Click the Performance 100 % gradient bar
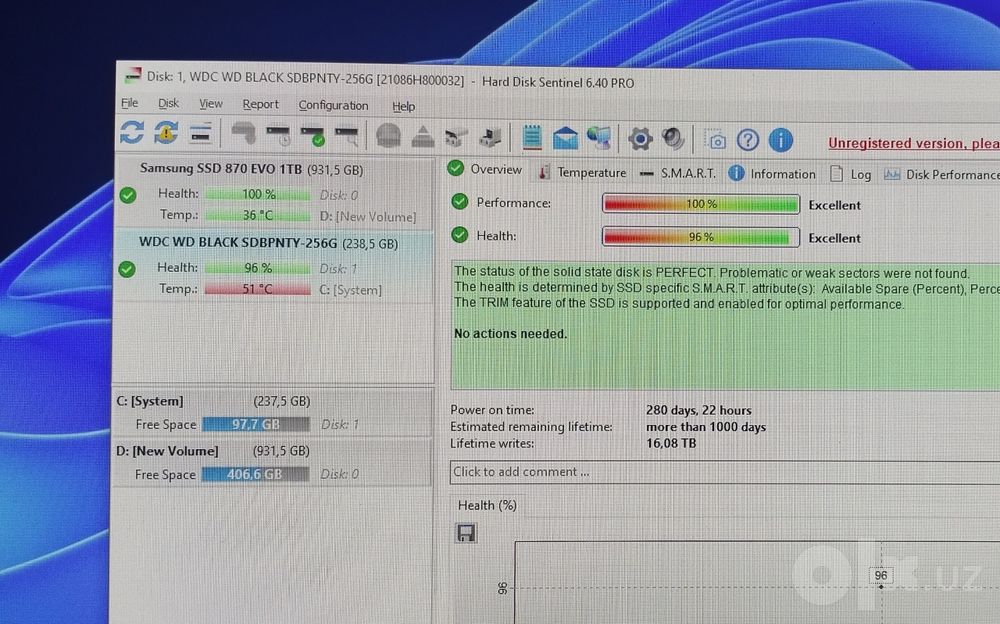Screen dimensions: 1000x624 coord(700,204)
